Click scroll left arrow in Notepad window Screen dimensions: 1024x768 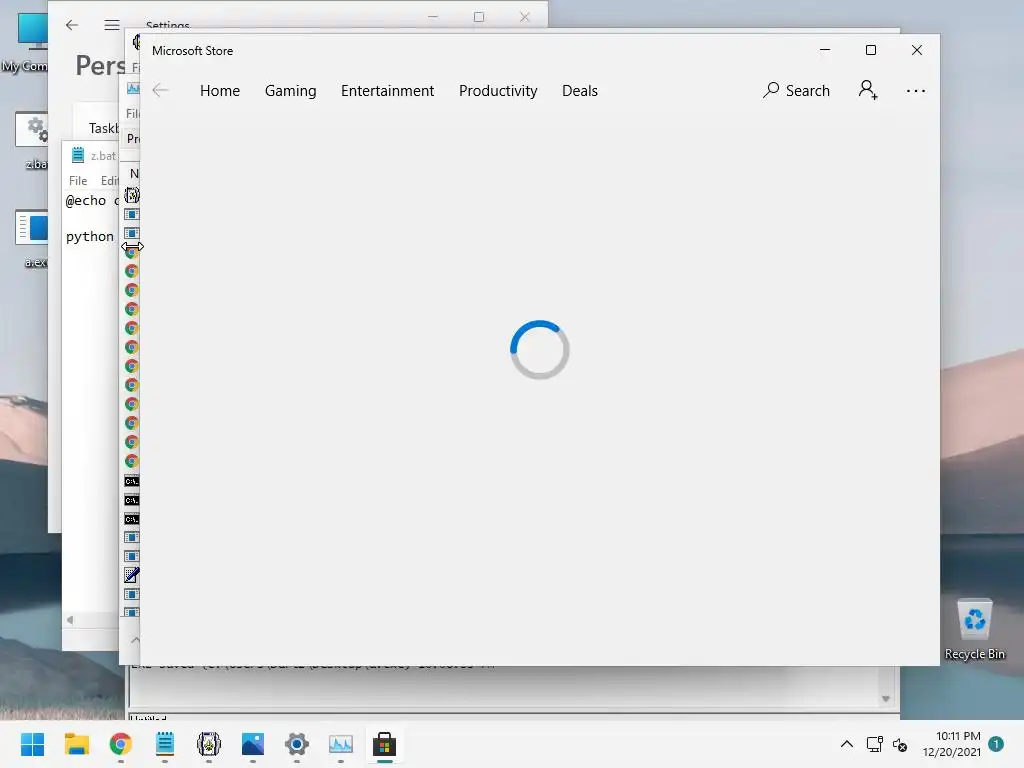70,620
